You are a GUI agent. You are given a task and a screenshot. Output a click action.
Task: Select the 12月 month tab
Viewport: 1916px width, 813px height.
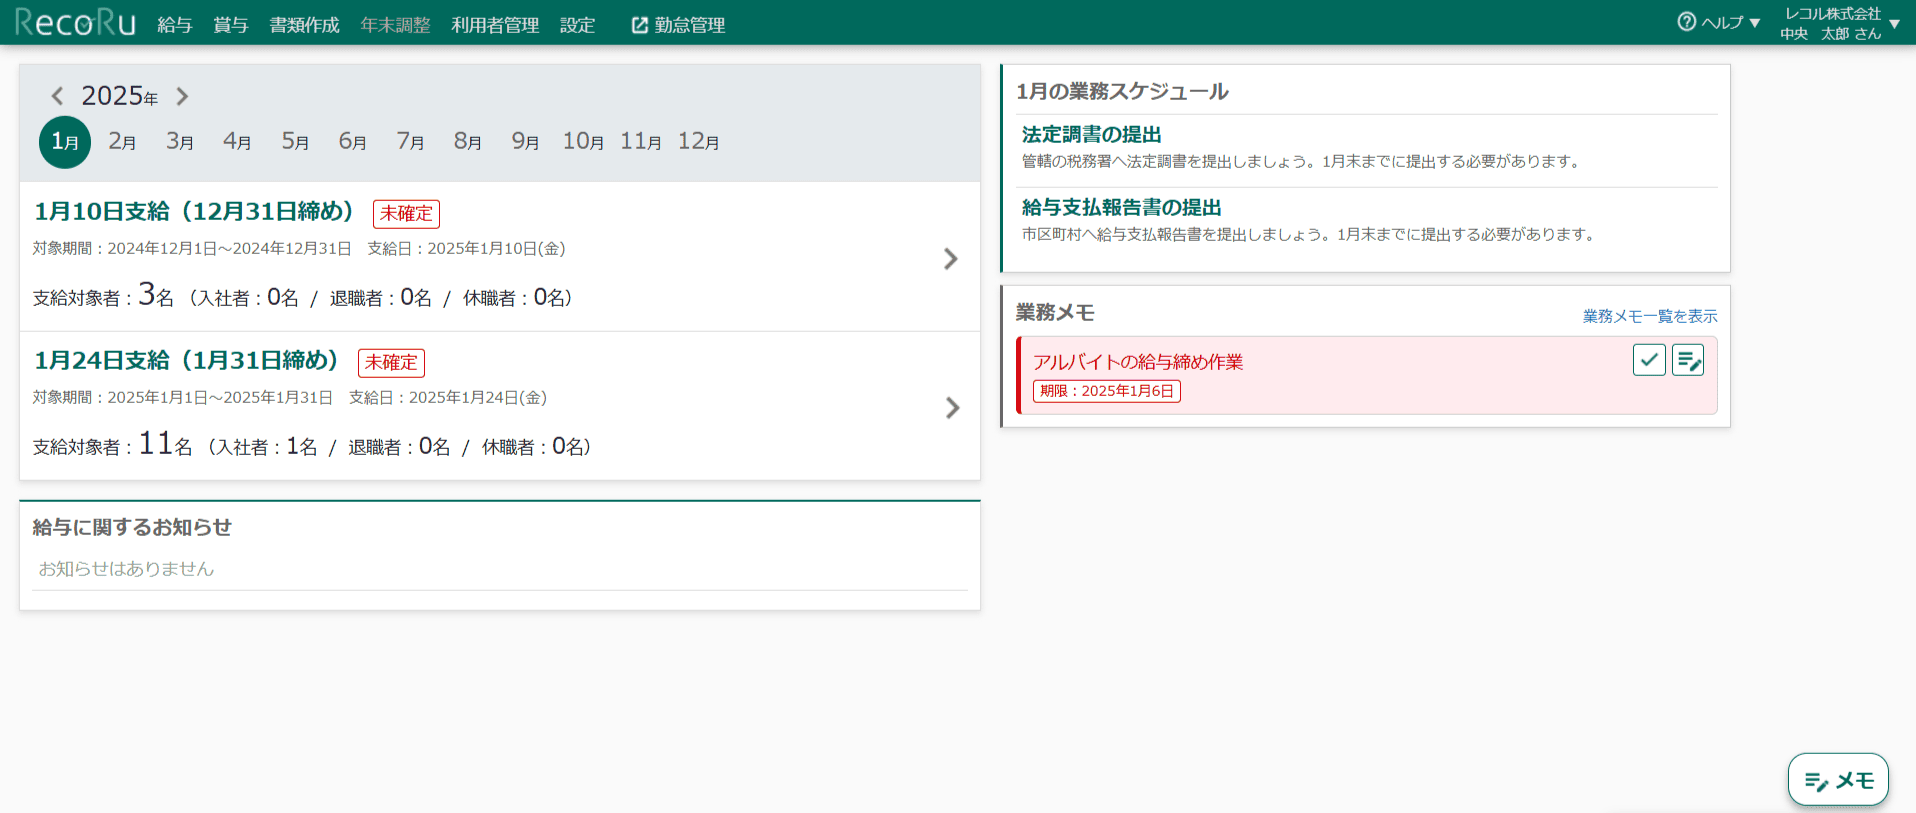[698, 142]
